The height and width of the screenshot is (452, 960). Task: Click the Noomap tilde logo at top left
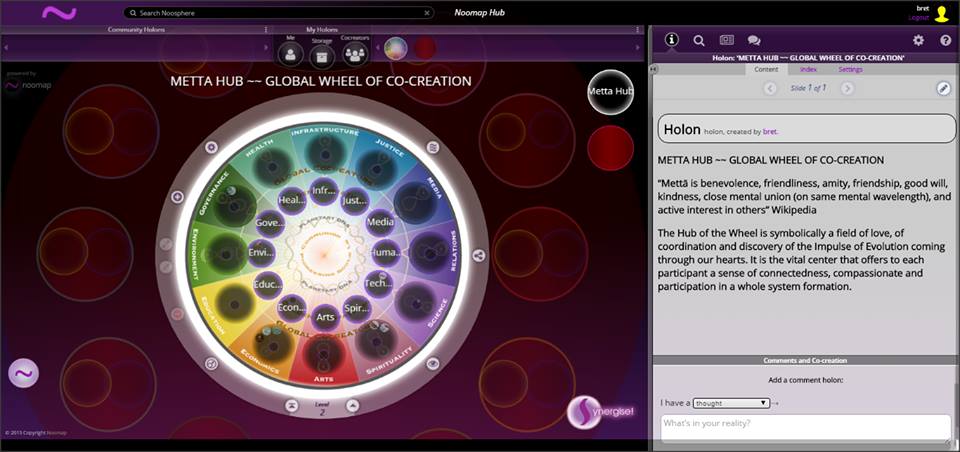(59, 13)
